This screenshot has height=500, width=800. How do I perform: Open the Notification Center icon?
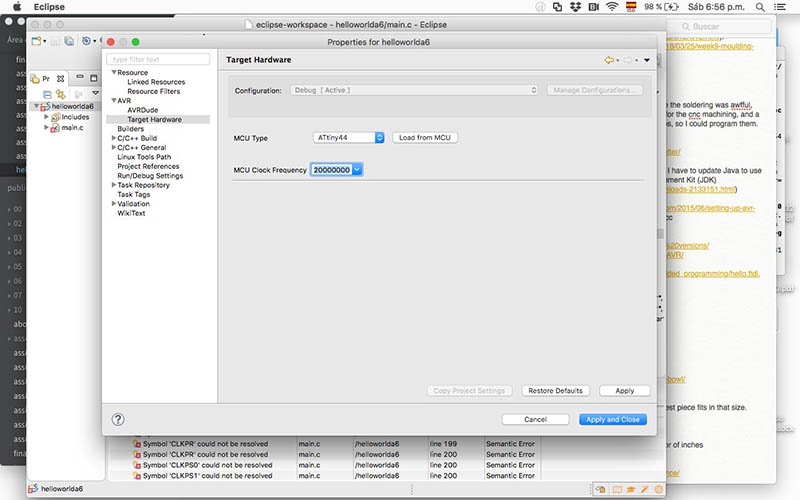click(780, 7)
